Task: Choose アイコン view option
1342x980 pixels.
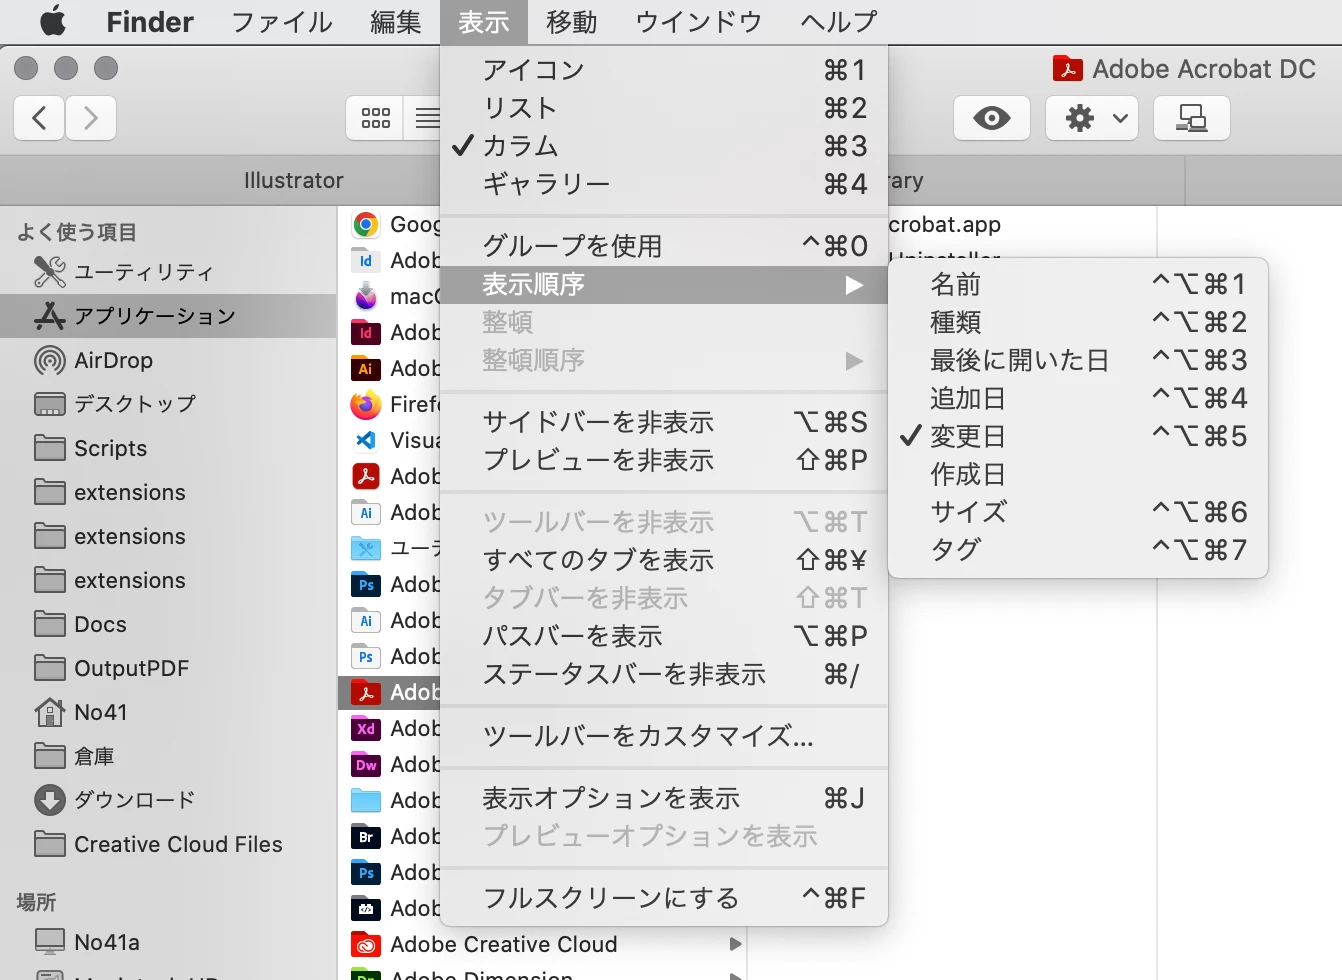Action: (x=664, y=70)
